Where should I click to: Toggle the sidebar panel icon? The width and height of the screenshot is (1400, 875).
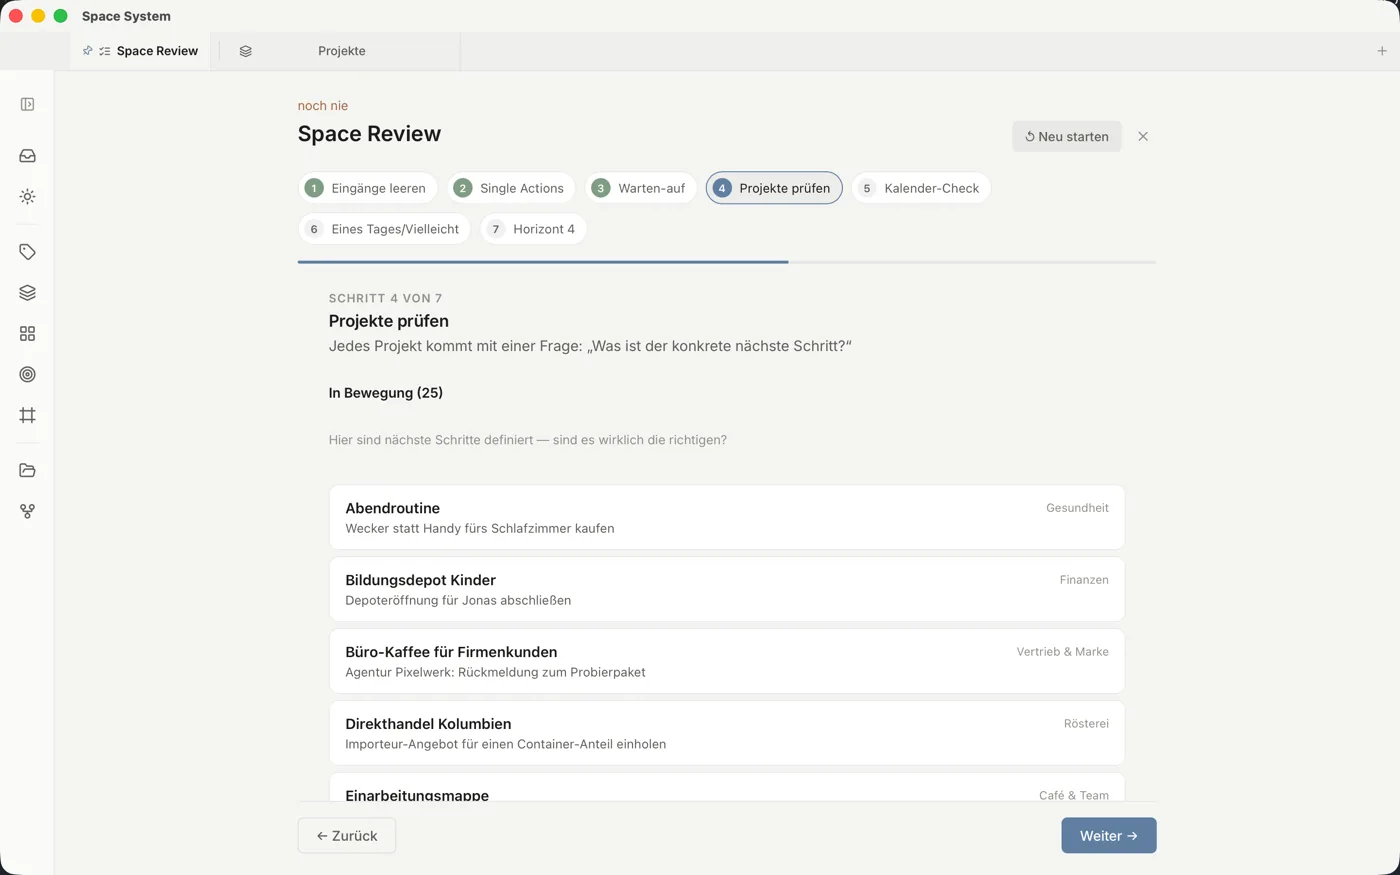[x=27, y=104]
